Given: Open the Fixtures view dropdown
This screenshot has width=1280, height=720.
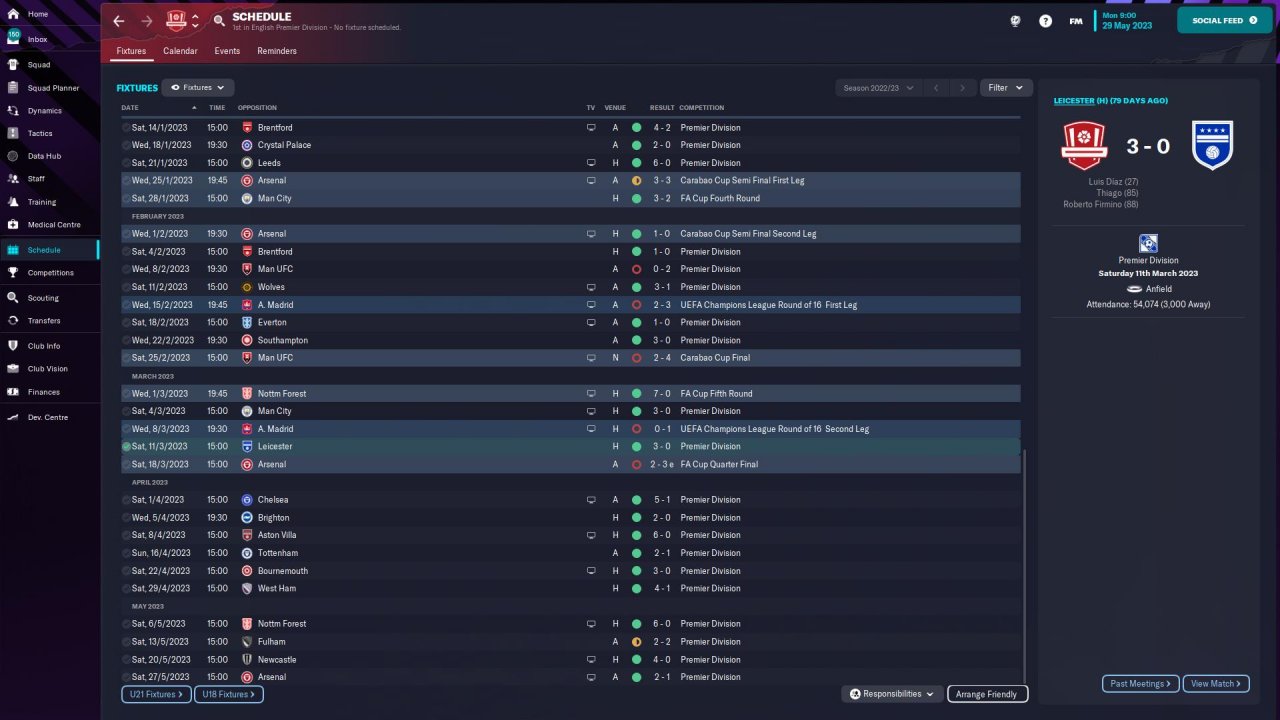Looking at the screenshot, I should [x=198, y=88].
